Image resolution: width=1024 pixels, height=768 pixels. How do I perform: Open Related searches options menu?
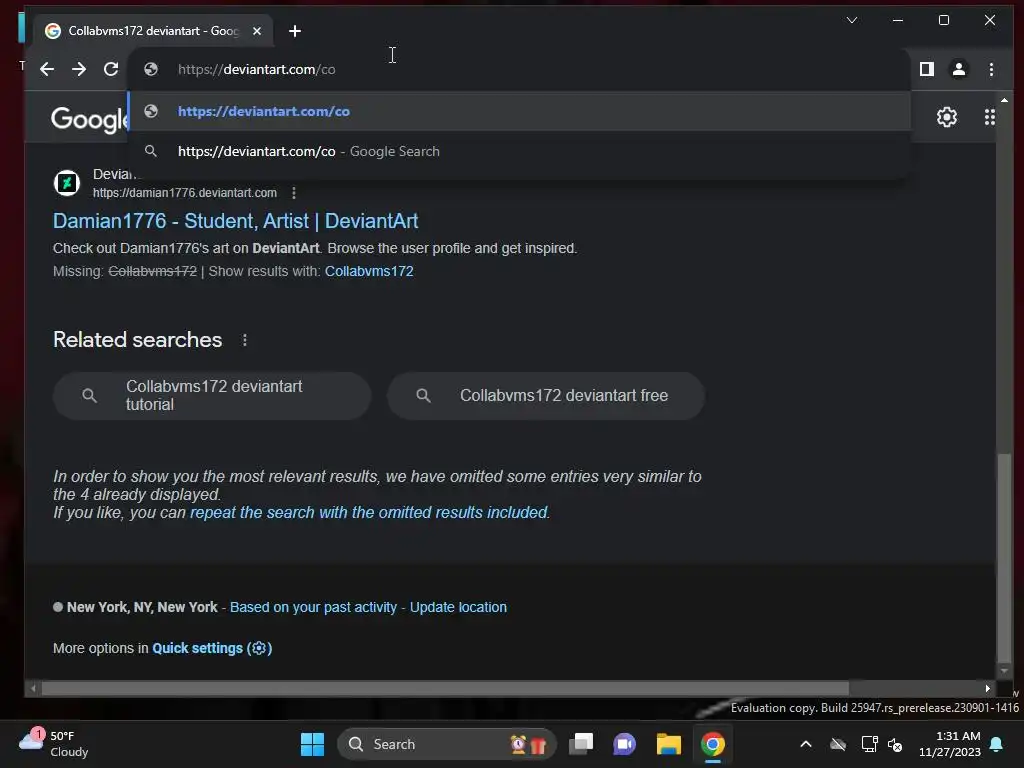point(245,340)
